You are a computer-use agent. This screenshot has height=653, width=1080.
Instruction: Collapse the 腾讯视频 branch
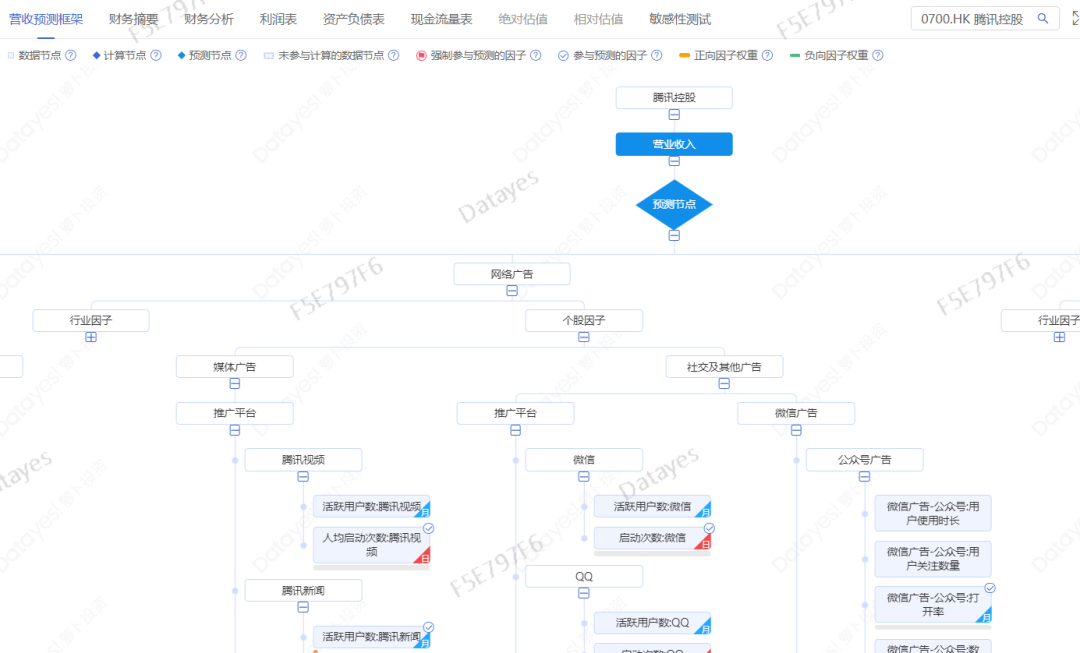pyautogui.click(x=303, y=477)
